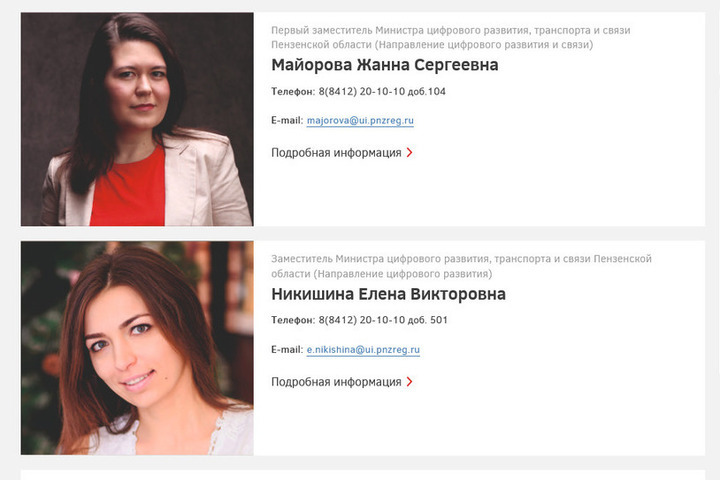Click the Телефон label in Майорова's card
Viewport: 720px width, 480px height.
coord(293,91)
